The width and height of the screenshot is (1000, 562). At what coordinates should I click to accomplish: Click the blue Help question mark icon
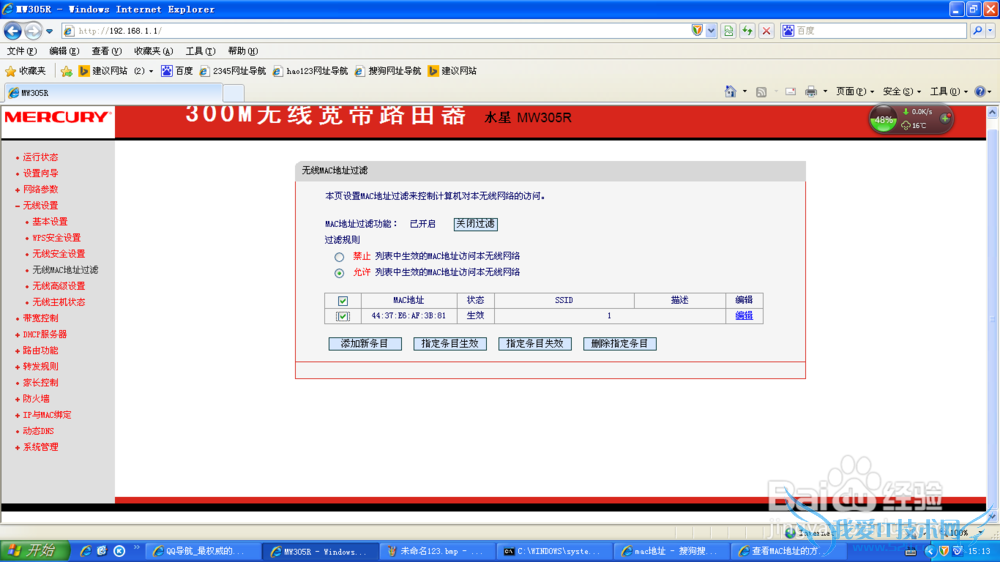tap(980, 92)
